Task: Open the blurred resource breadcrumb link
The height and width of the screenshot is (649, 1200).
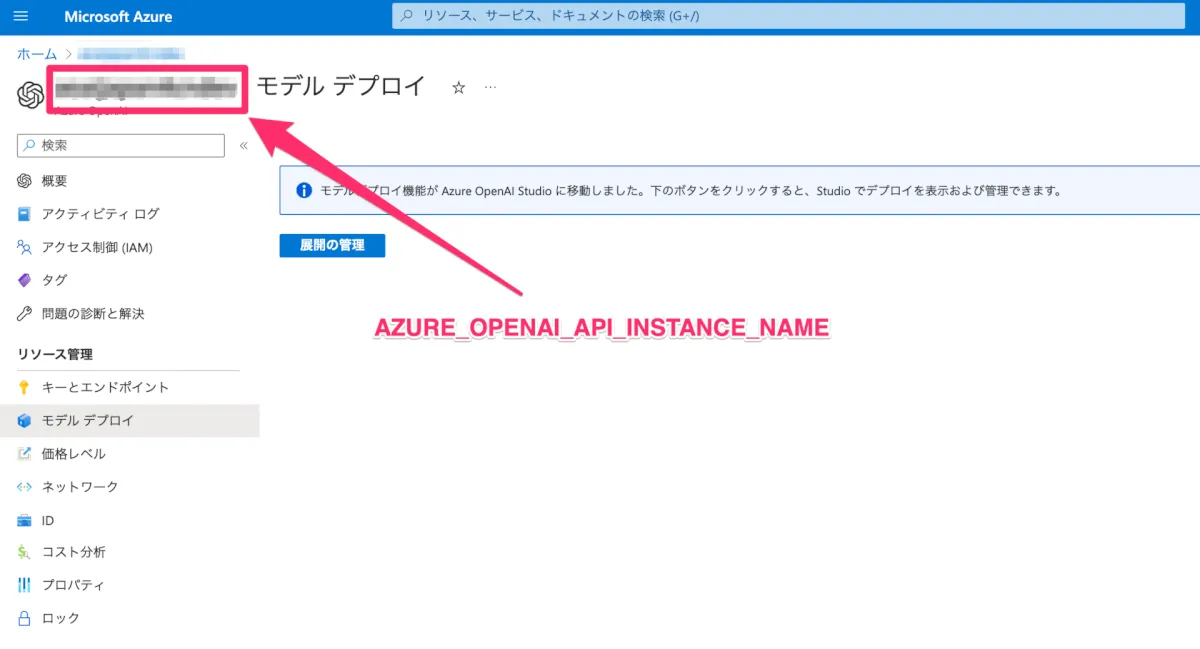Action: tap(131, 53)
